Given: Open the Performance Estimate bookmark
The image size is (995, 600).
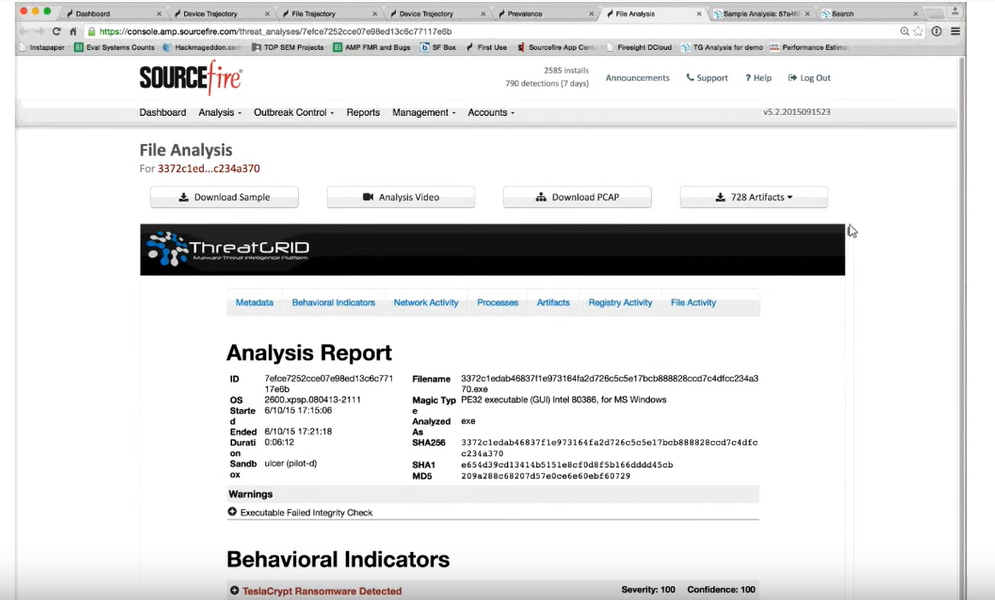Looking at the screenshot, I should click(x=809, y=48).
